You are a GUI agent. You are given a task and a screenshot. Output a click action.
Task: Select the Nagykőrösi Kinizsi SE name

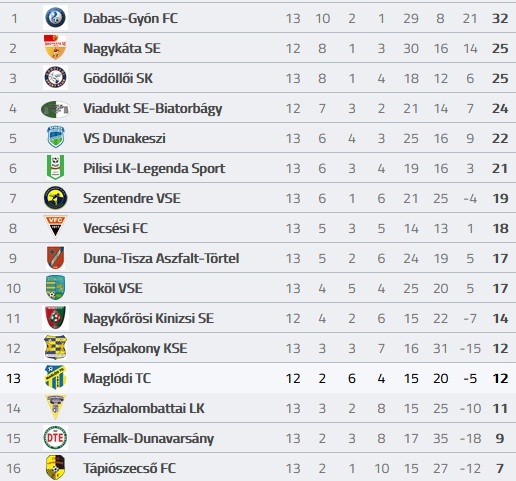coord(148,318)
